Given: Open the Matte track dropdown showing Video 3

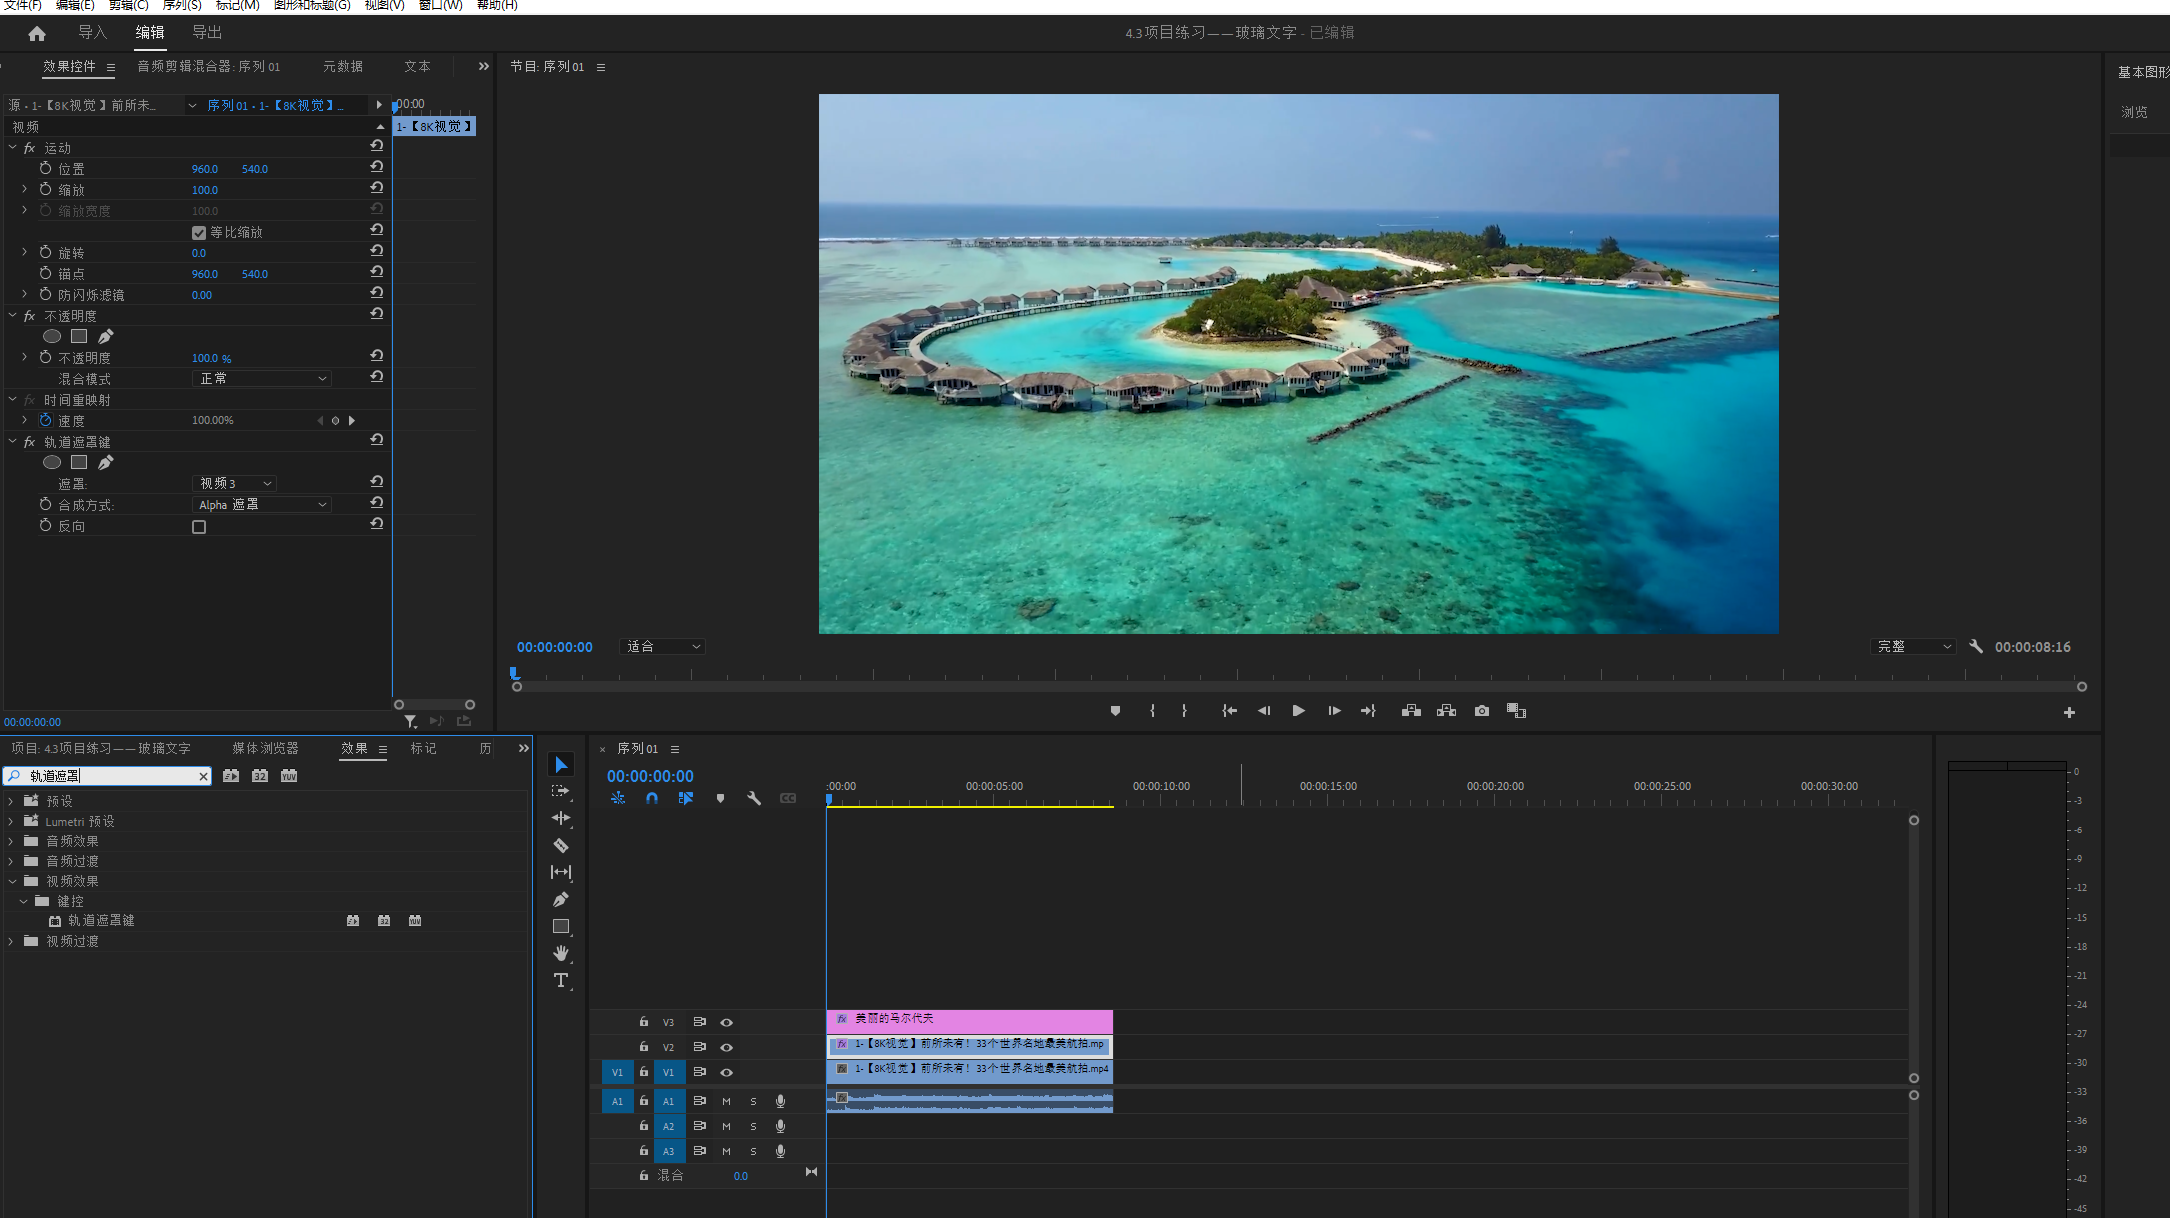Looking at the screenshot, I should (x=234, y=484).
